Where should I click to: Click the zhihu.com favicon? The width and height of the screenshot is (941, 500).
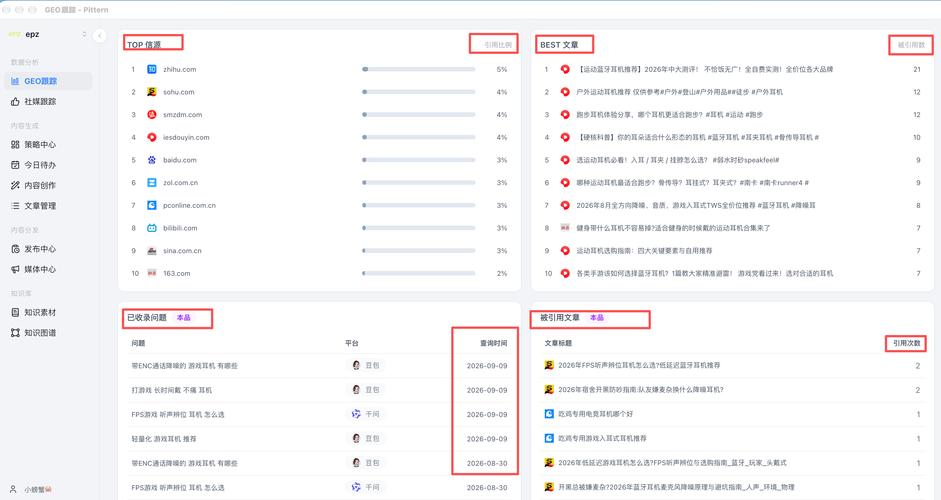(x=152, y=69)
